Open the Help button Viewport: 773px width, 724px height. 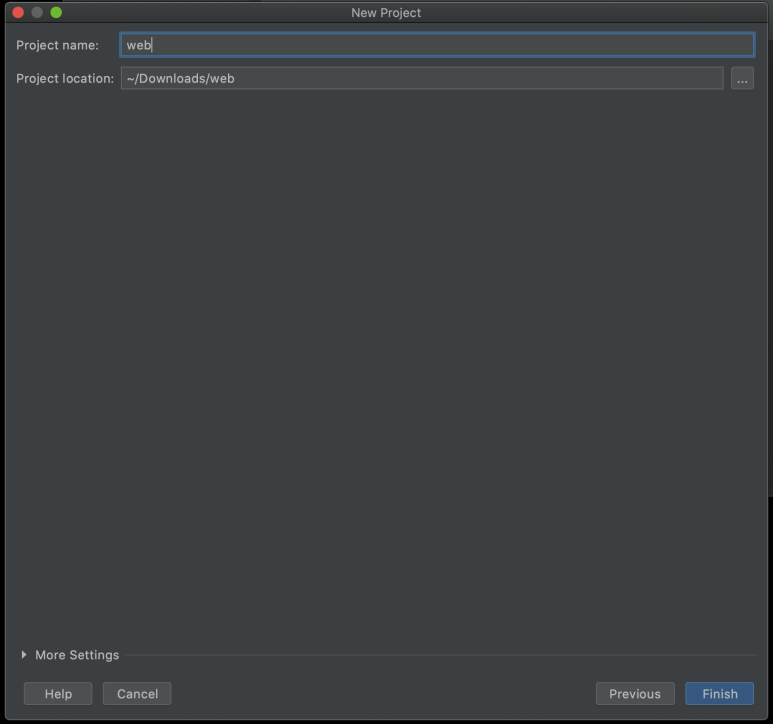pyautogui.click(x=58, y=693)
